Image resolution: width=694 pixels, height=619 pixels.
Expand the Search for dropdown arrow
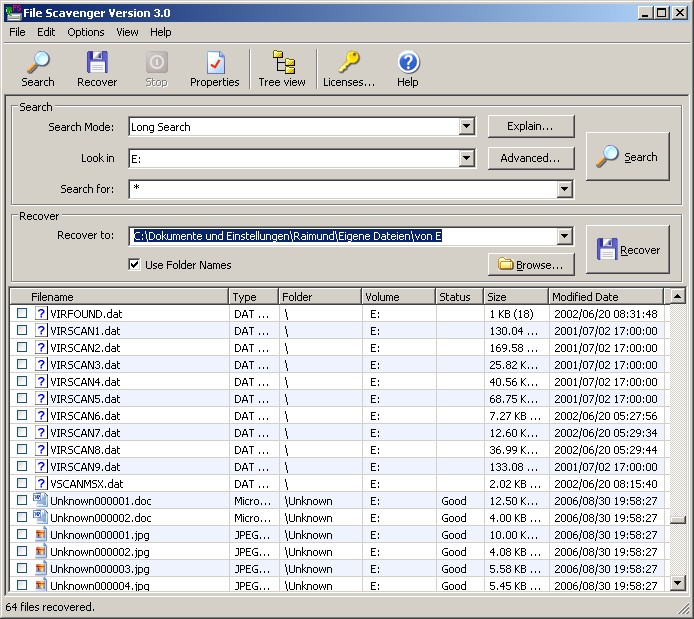click(x=564, y=189)
